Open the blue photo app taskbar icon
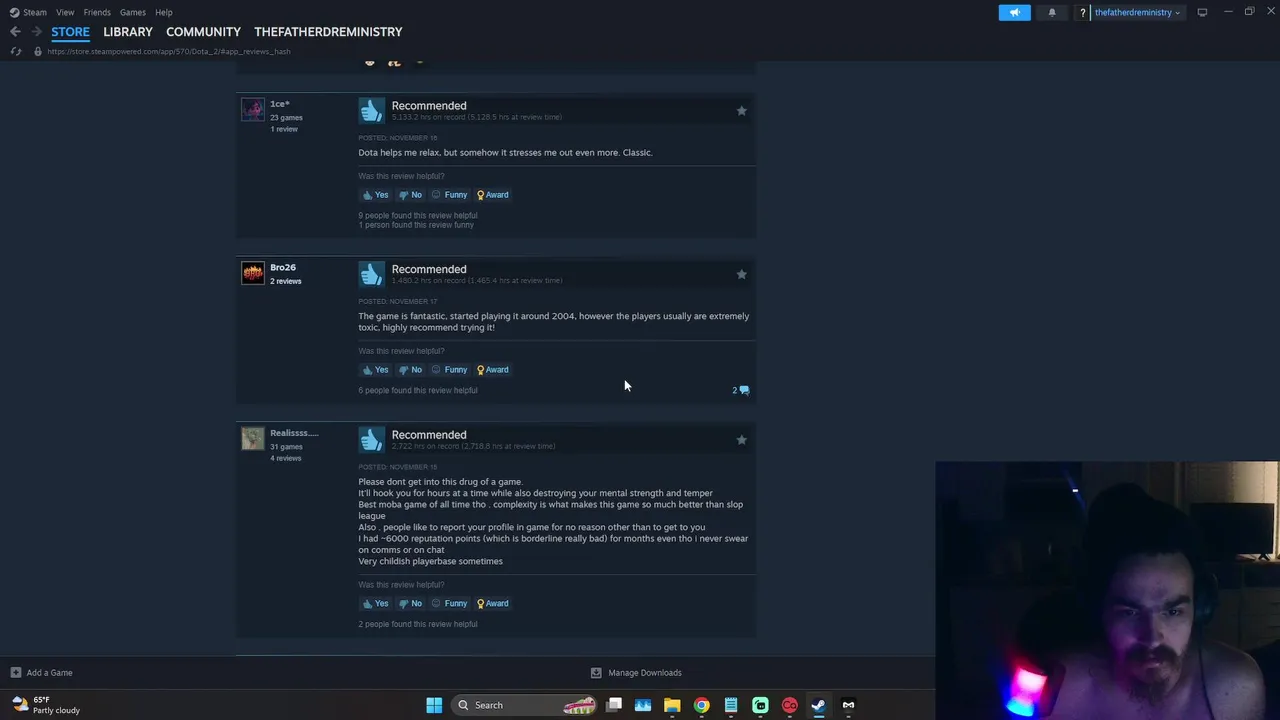The width and height of the screenshot is (1280, 720). (643, 705)
